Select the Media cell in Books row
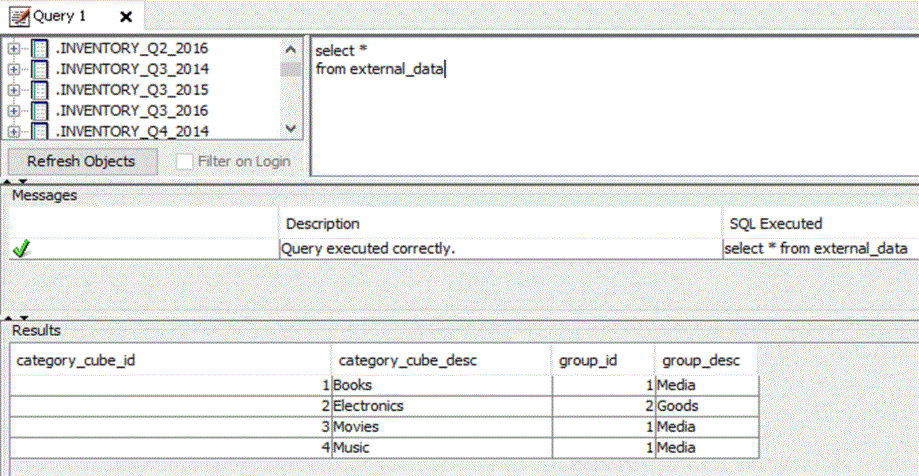 click(707, 386)
